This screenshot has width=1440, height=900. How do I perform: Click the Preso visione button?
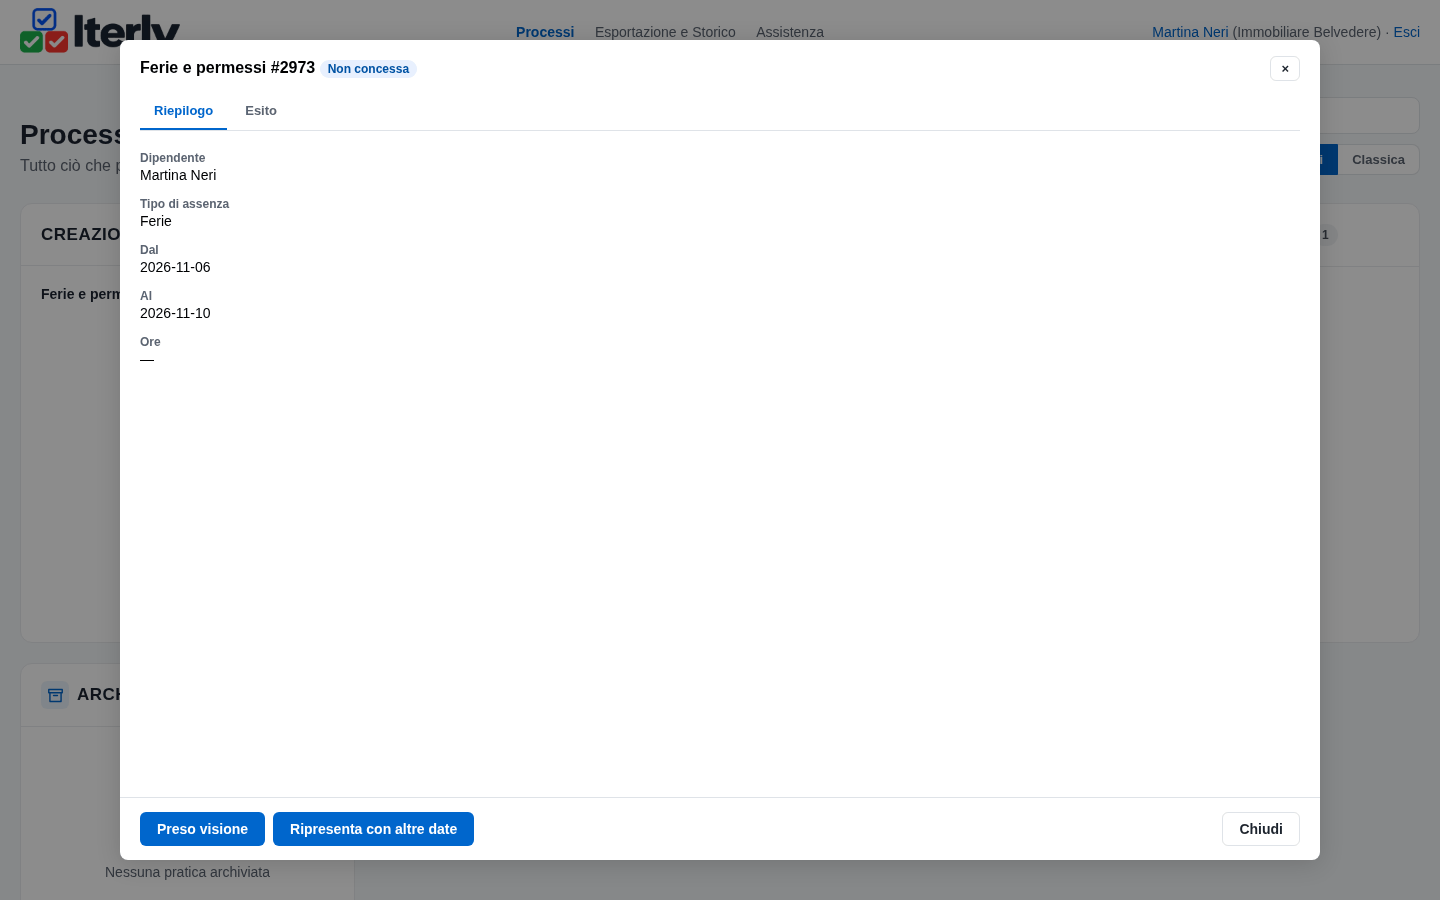click(202, 829)
